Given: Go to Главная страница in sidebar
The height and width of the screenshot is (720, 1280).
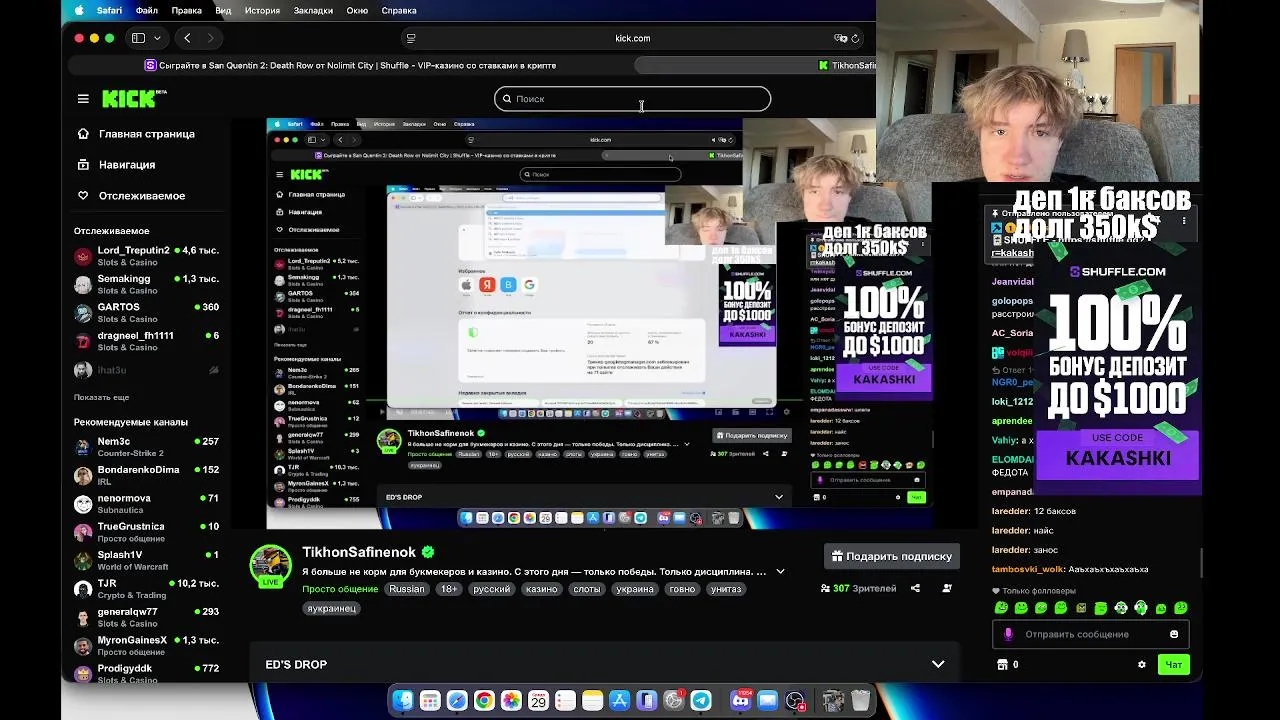Looking at the screenshot, I should pos(136,134).
